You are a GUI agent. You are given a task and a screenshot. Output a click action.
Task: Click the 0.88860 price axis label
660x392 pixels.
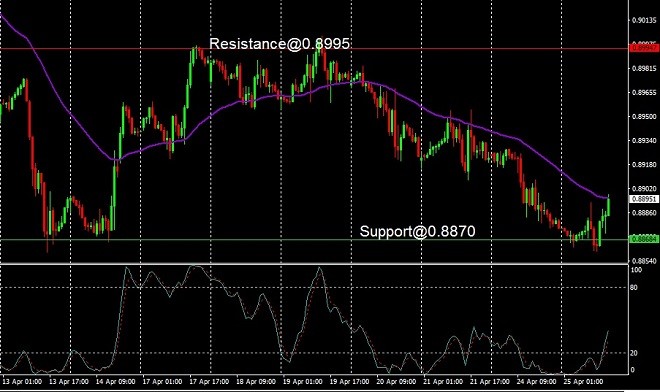644,213
